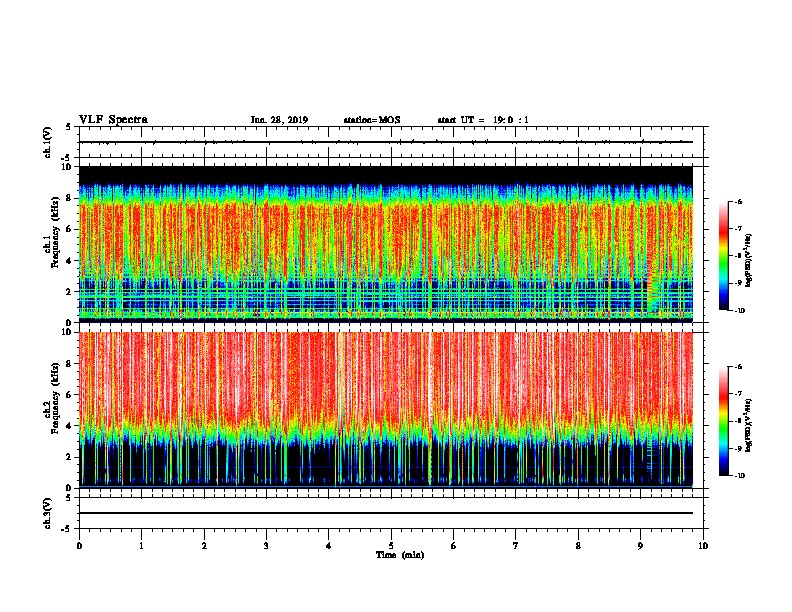Click the ch.1 voltage waveform trace
The image size is (792, 612).
(386, 142)
